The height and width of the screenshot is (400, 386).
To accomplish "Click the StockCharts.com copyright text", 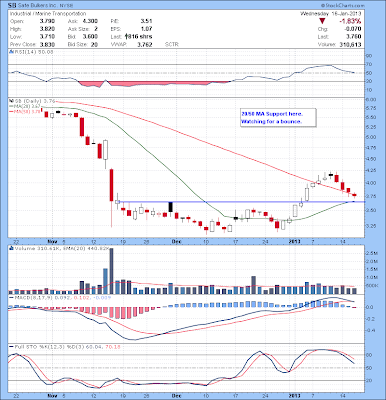I will 343,6.
